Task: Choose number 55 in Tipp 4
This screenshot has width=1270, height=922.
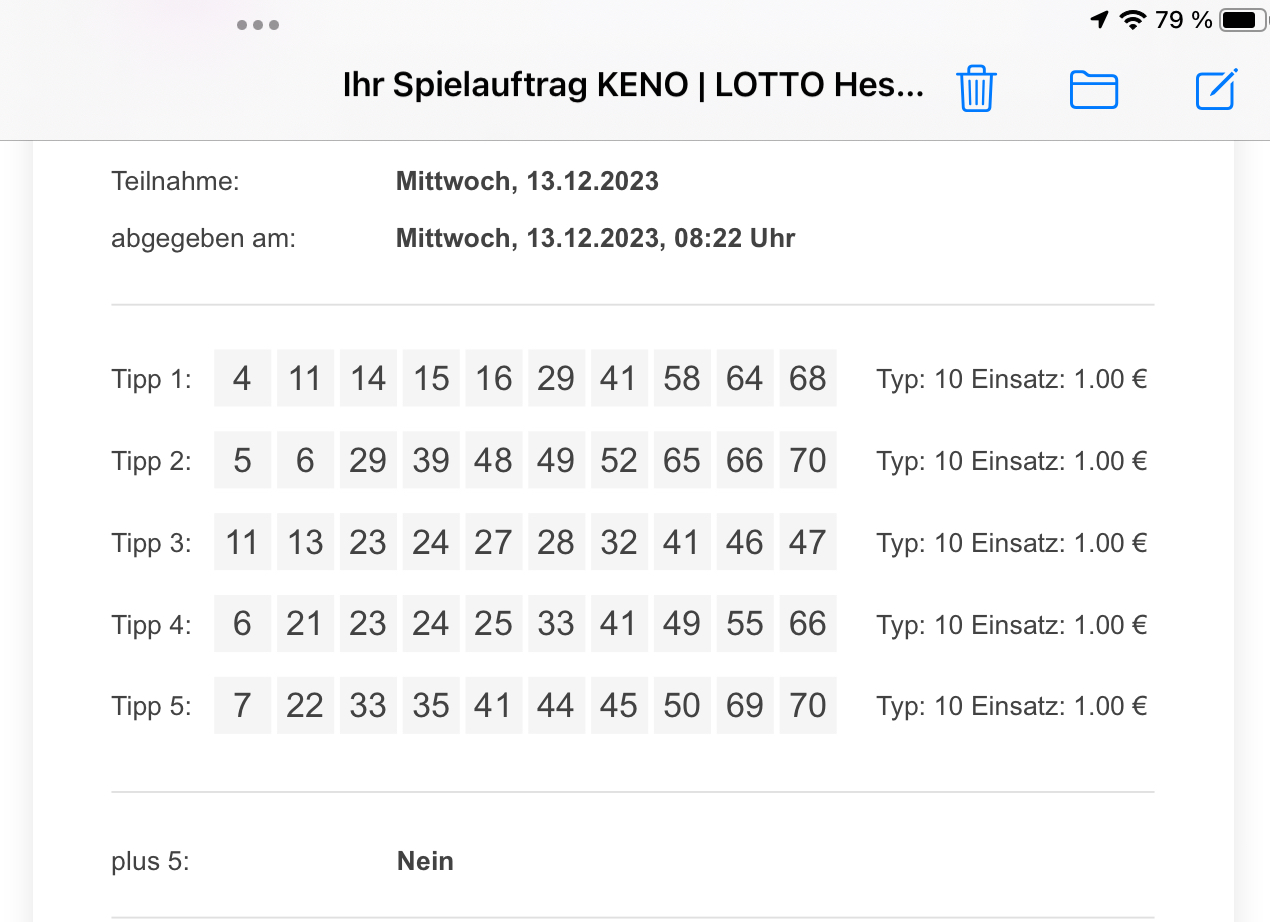Action: click(745, 624)
